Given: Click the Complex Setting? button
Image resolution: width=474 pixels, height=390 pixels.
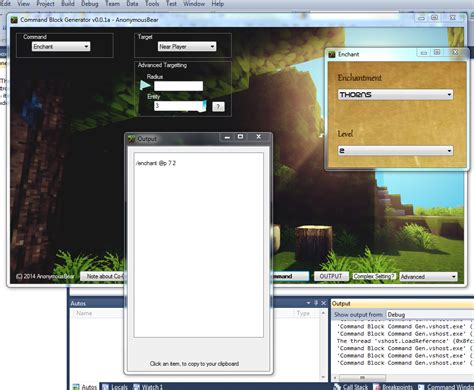Looking at the screenshot, I should coord(374,276).
